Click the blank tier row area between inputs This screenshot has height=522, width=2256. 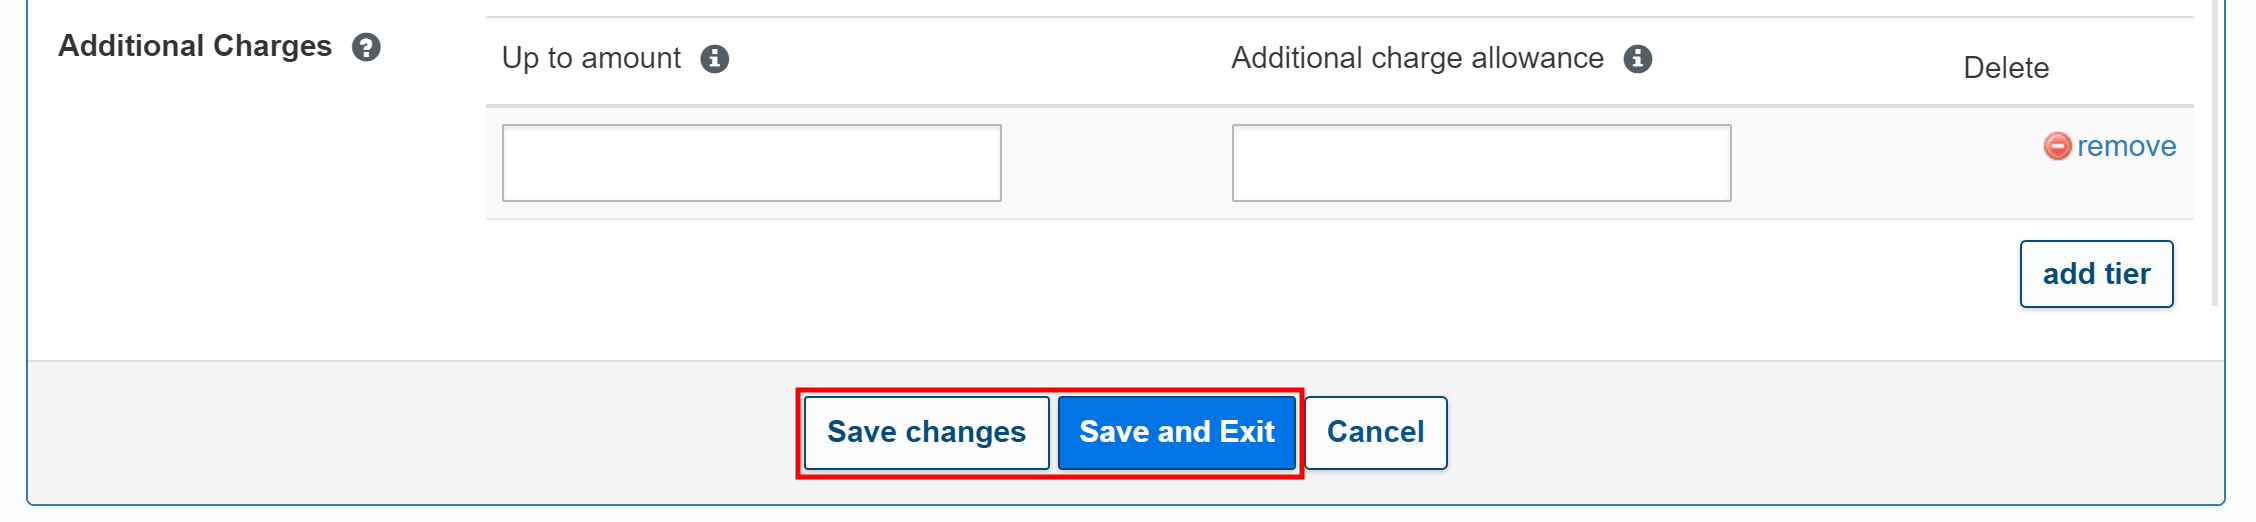(x=1115, y=163)
